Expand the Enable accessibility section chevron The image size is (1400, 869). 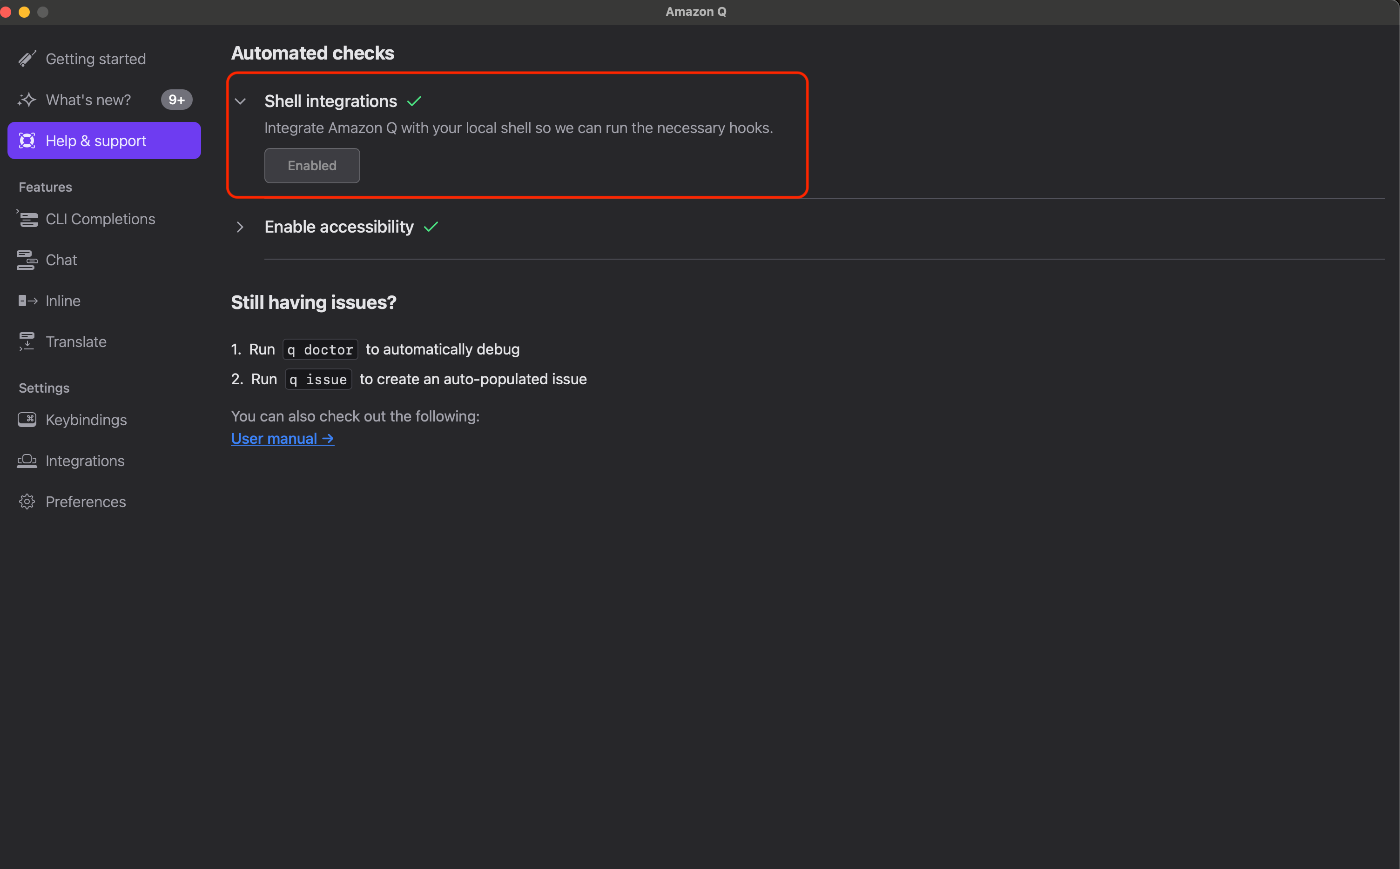(240, 227)
